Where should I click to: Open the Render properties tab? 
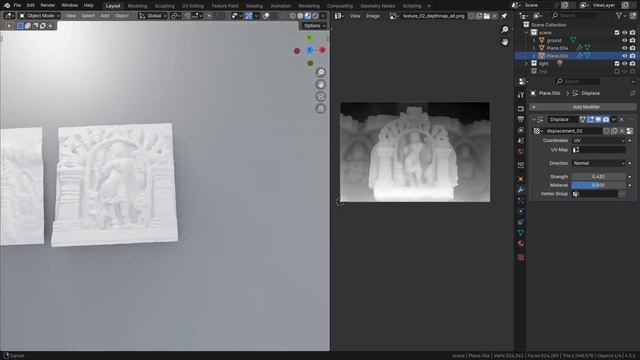click(x=520, y=109)
